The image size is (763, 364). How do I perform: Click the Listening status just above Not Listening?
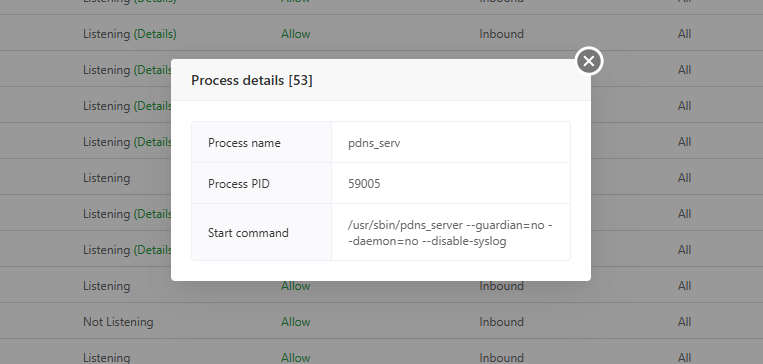pyautogui.click(x=107, y=286)
